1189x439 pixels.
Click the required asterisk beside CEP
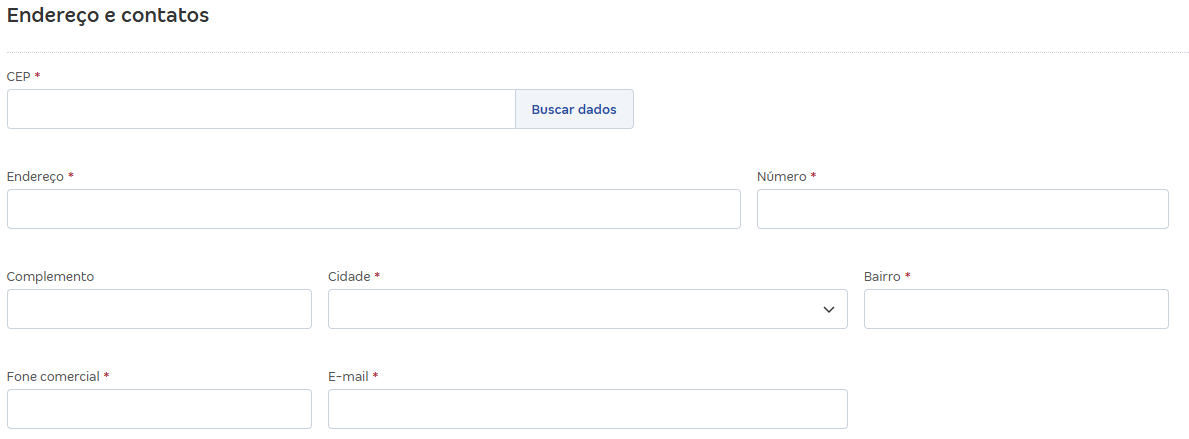point(37,75)
